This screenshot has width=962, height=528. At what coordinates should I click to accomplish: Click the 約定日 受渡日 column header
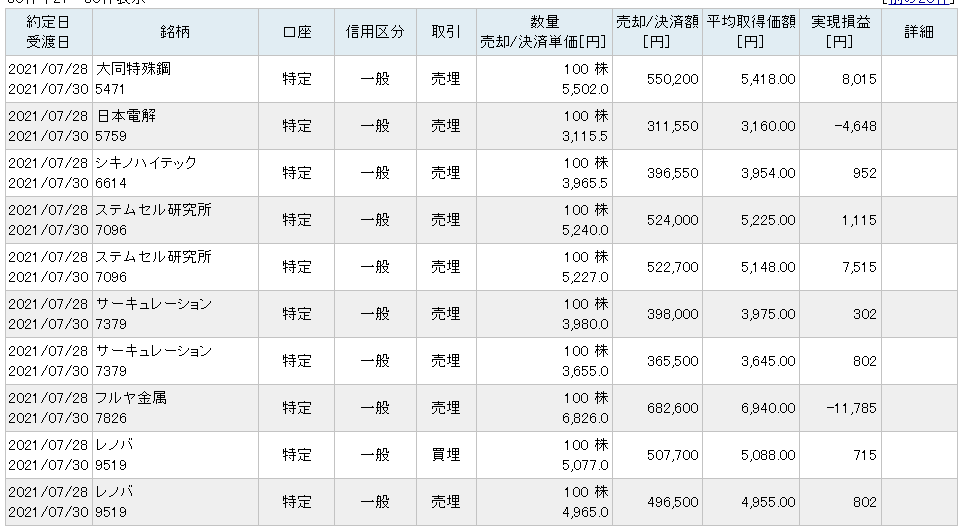48,32
